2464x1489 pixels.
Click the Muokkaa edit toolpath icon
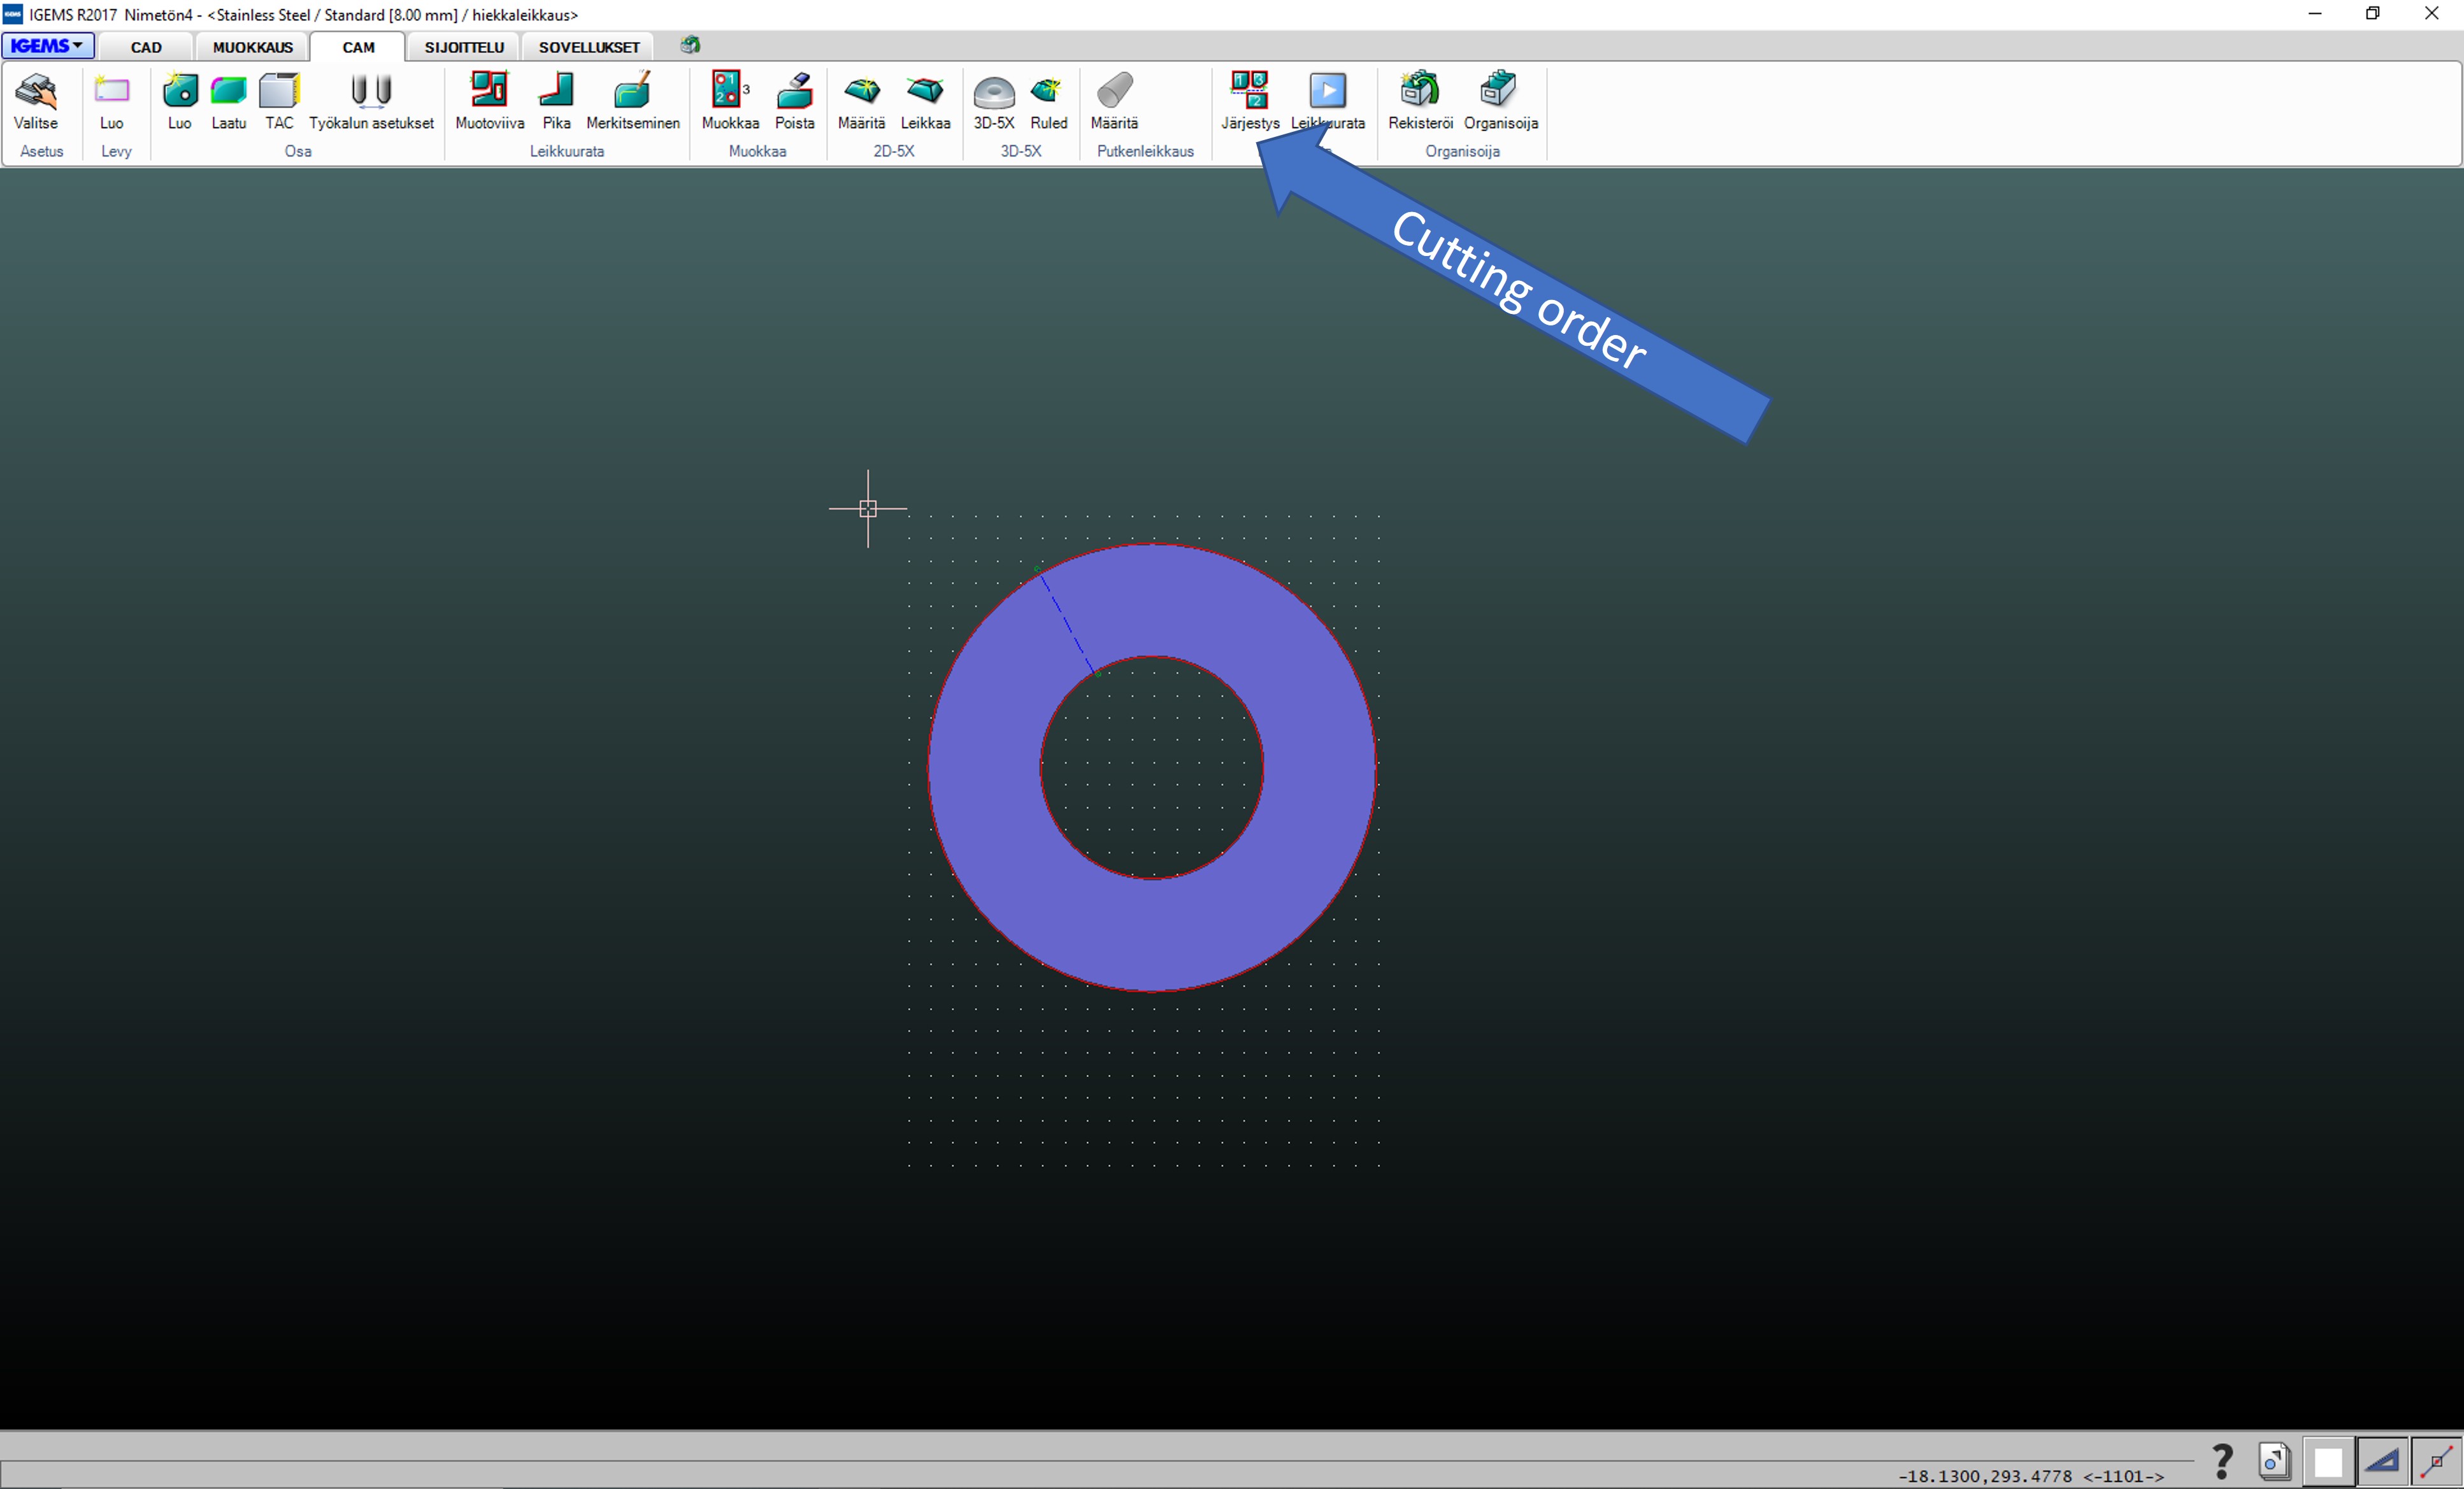click(x=730, y=101)
